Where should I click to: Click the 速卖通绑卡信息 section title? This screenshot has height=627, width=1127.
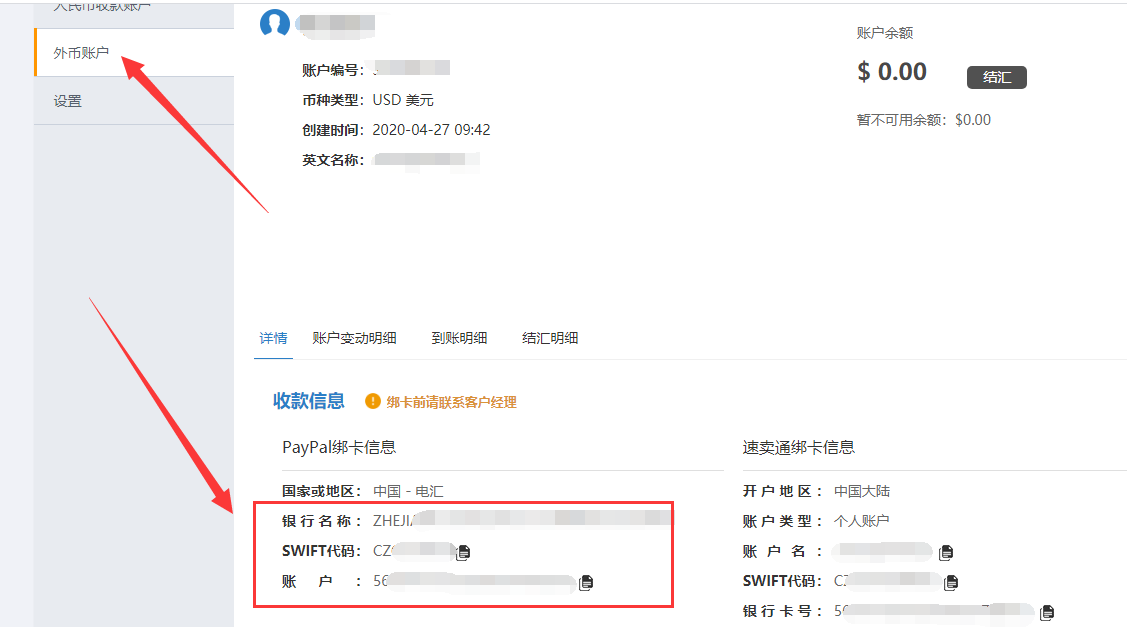click(799, 447)
